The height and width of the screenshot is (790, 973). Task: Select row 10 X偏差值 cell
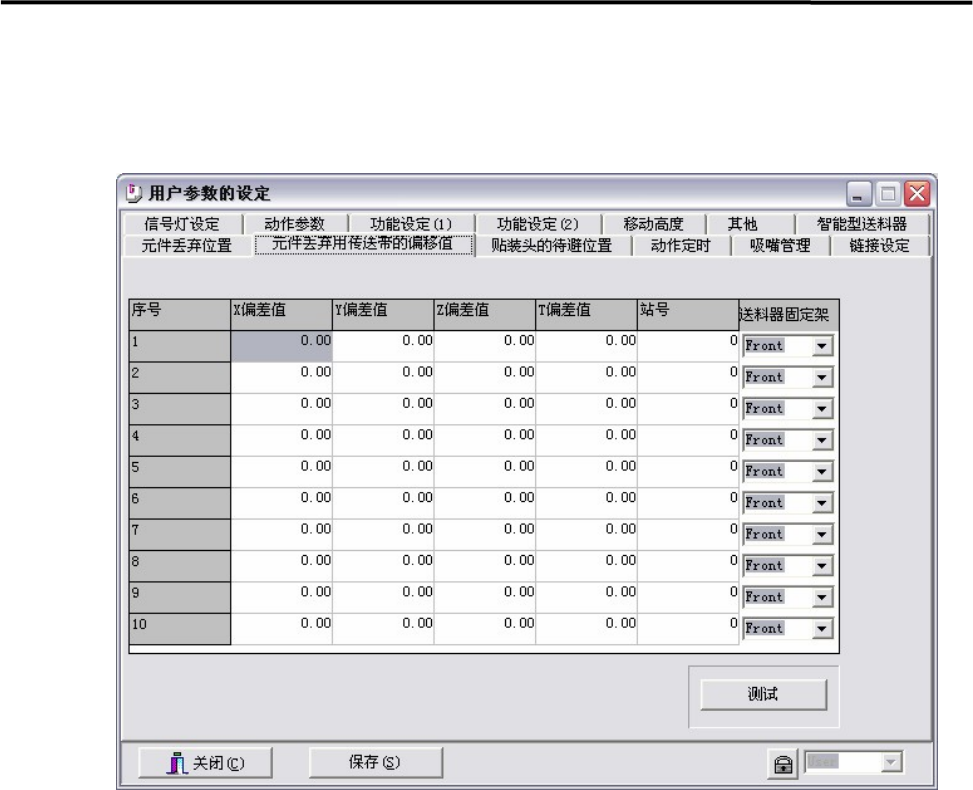[282, 629]
